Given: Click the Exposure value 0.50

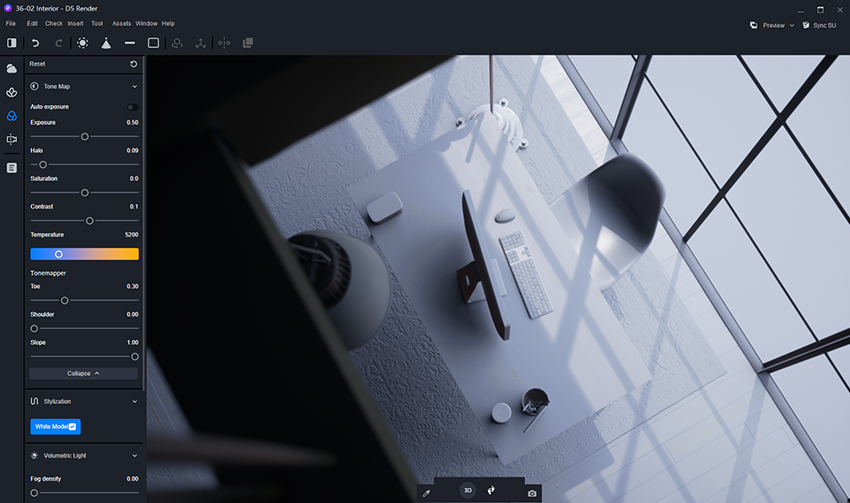Looking at the screenshot, I should point(132,122).
